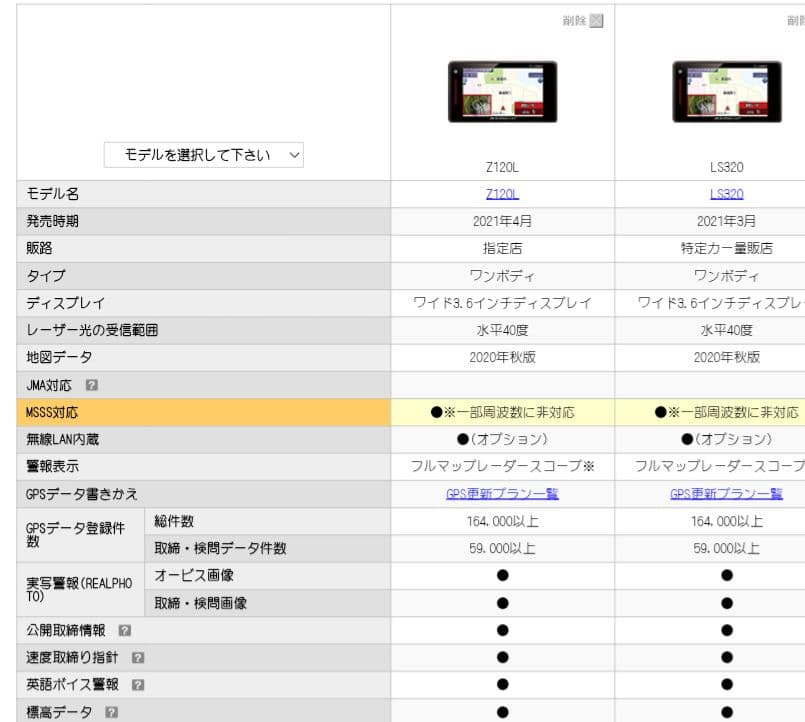The height and width of the screenshot is (722, 805).
Task: Click the Z120L product thumbnail image
Action: pos(501,93)
